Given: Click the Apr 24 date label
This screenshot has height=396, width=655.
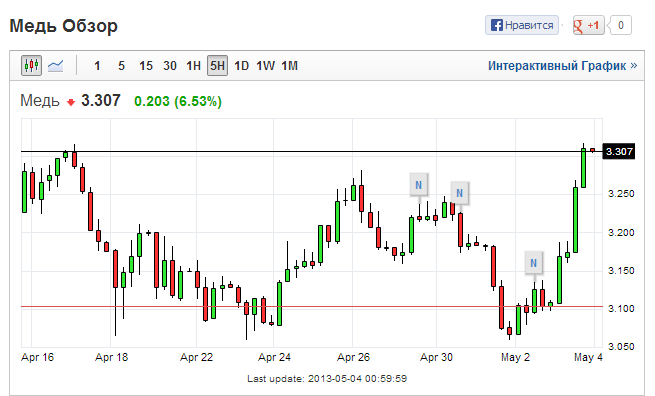Looking at the screenshot, I should (274, 358).
